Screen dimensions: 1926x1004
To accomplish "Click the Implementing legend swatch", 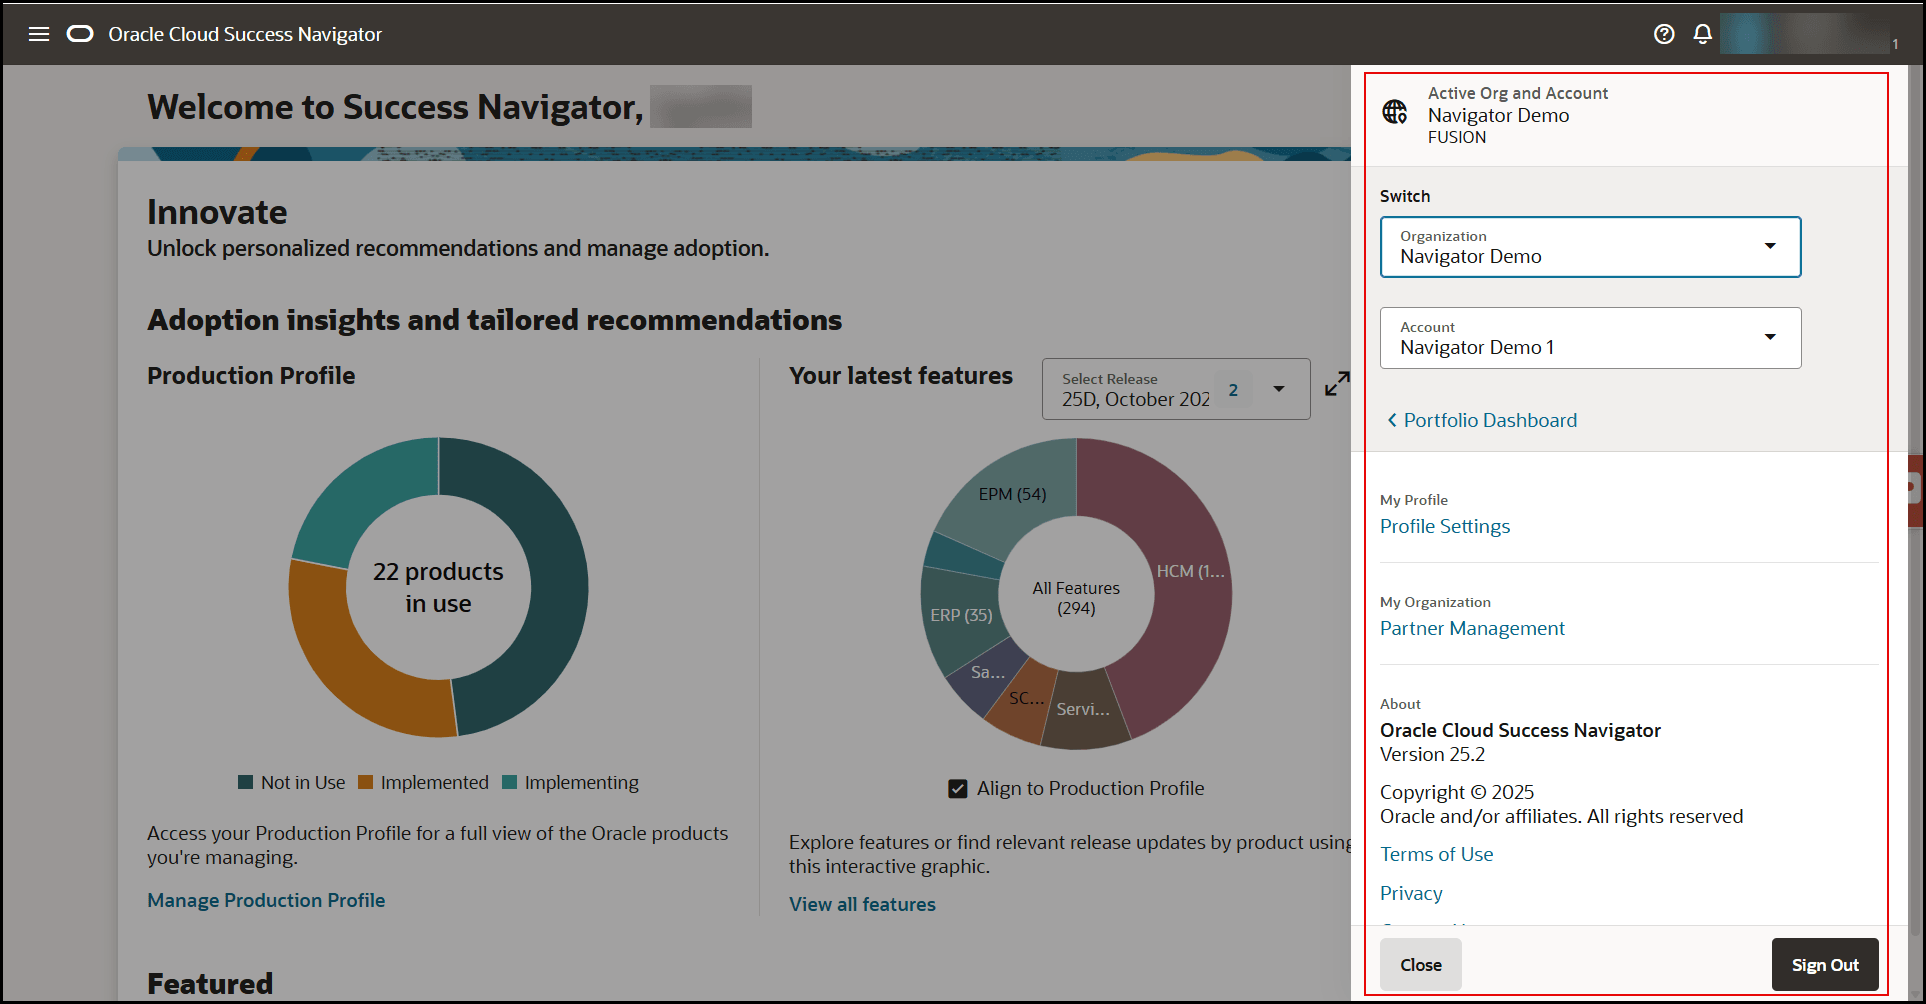I will click(509, 783).
